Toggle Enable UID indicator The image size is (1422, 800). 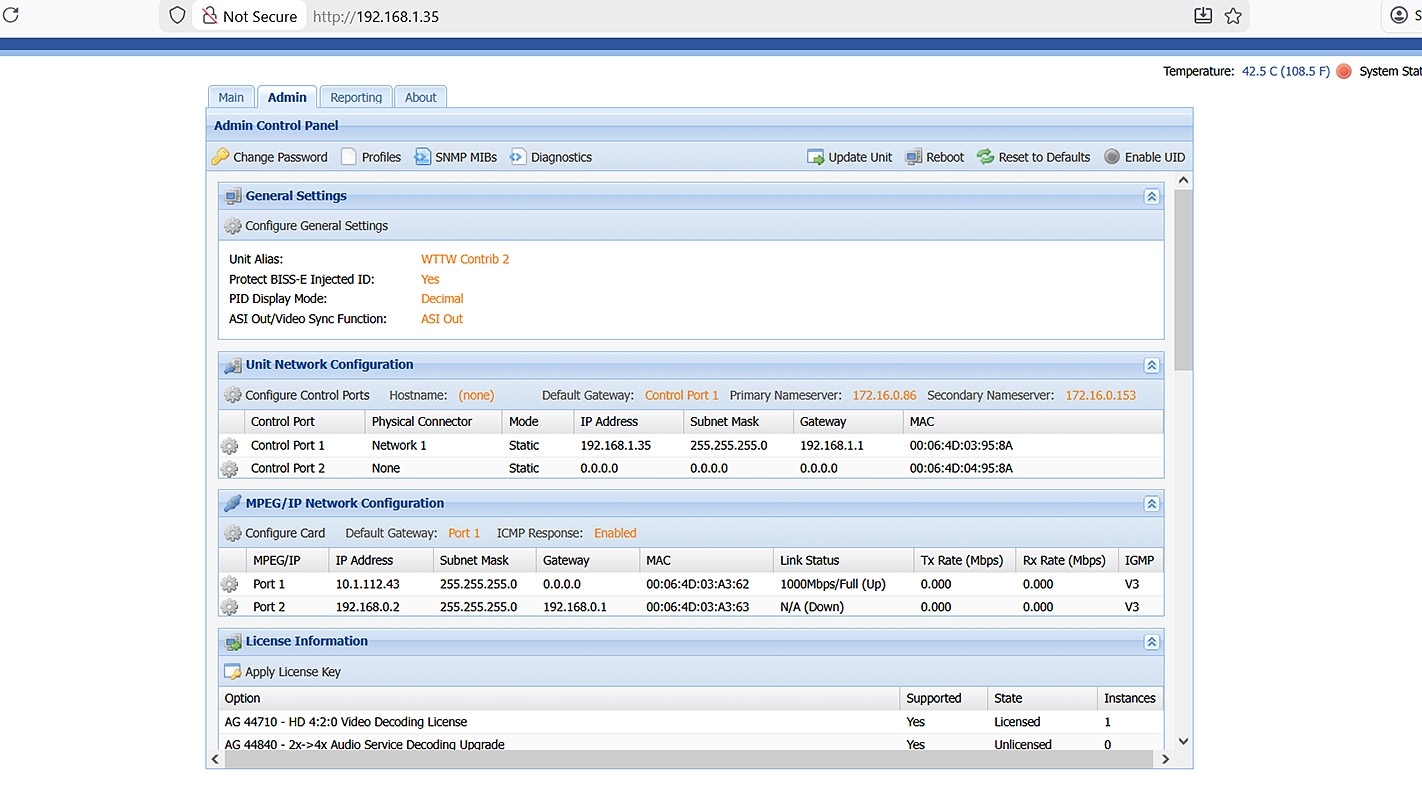(1112, 157)
